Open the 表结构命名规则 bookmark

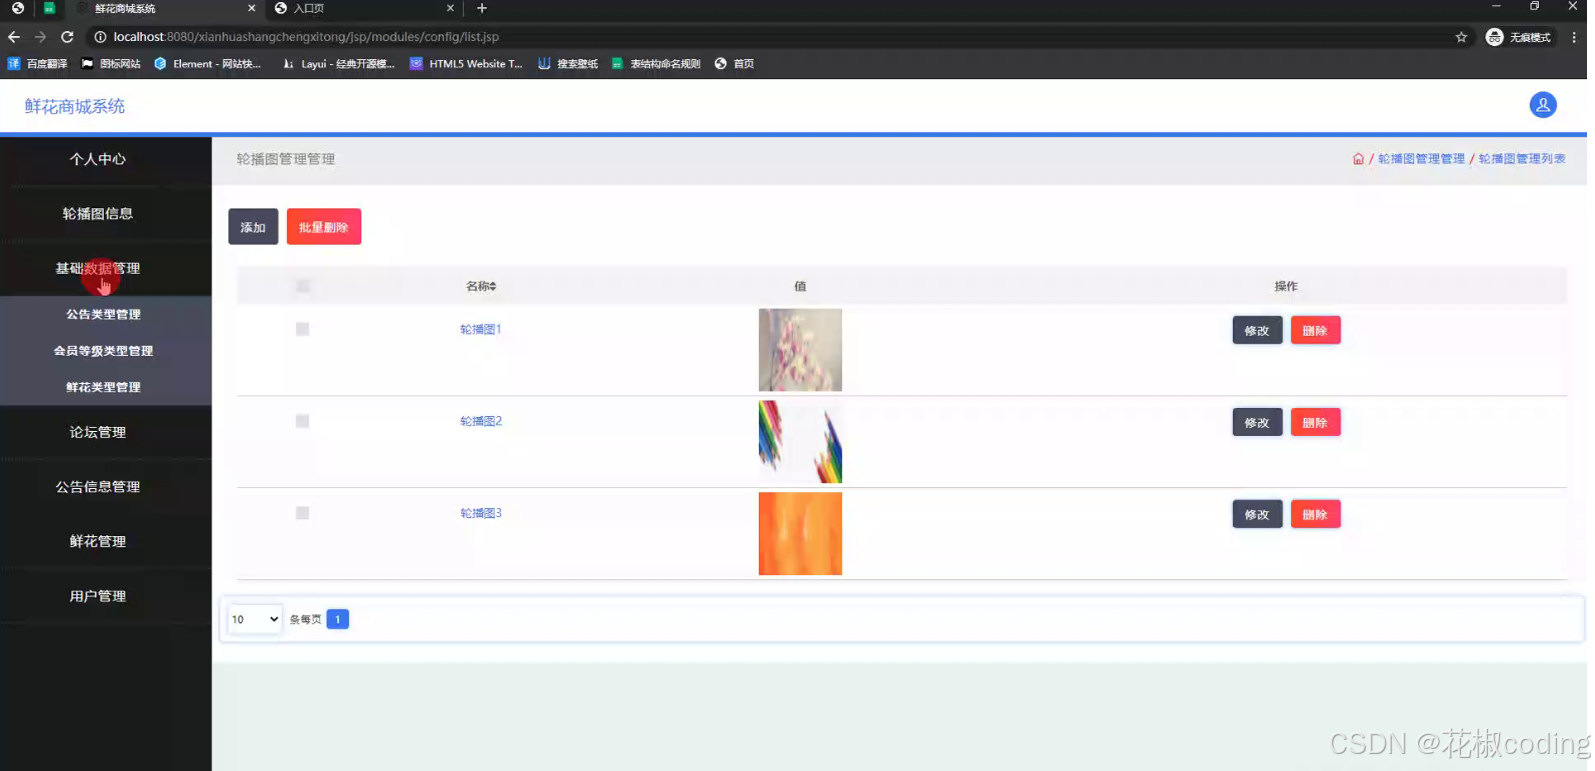point(656,64)
